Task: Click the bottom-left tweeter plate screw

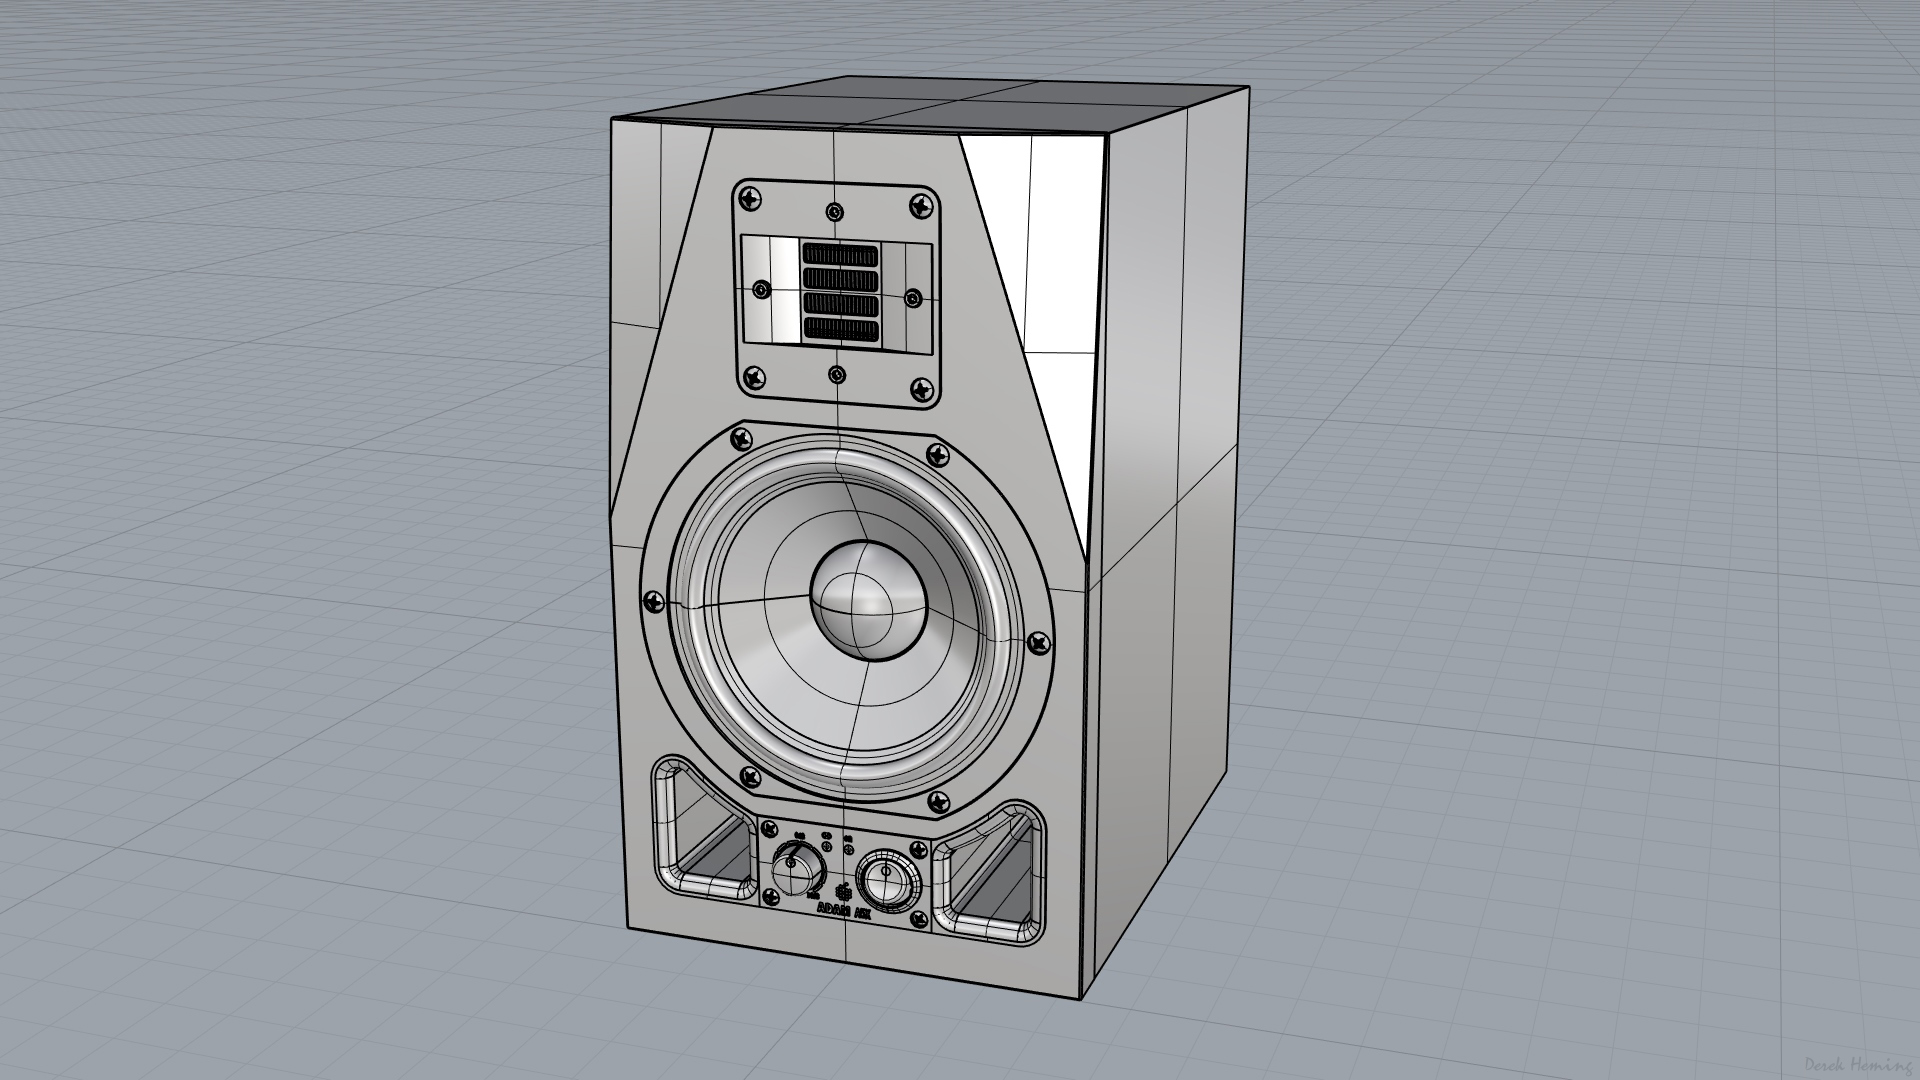Action: [754, 377]
